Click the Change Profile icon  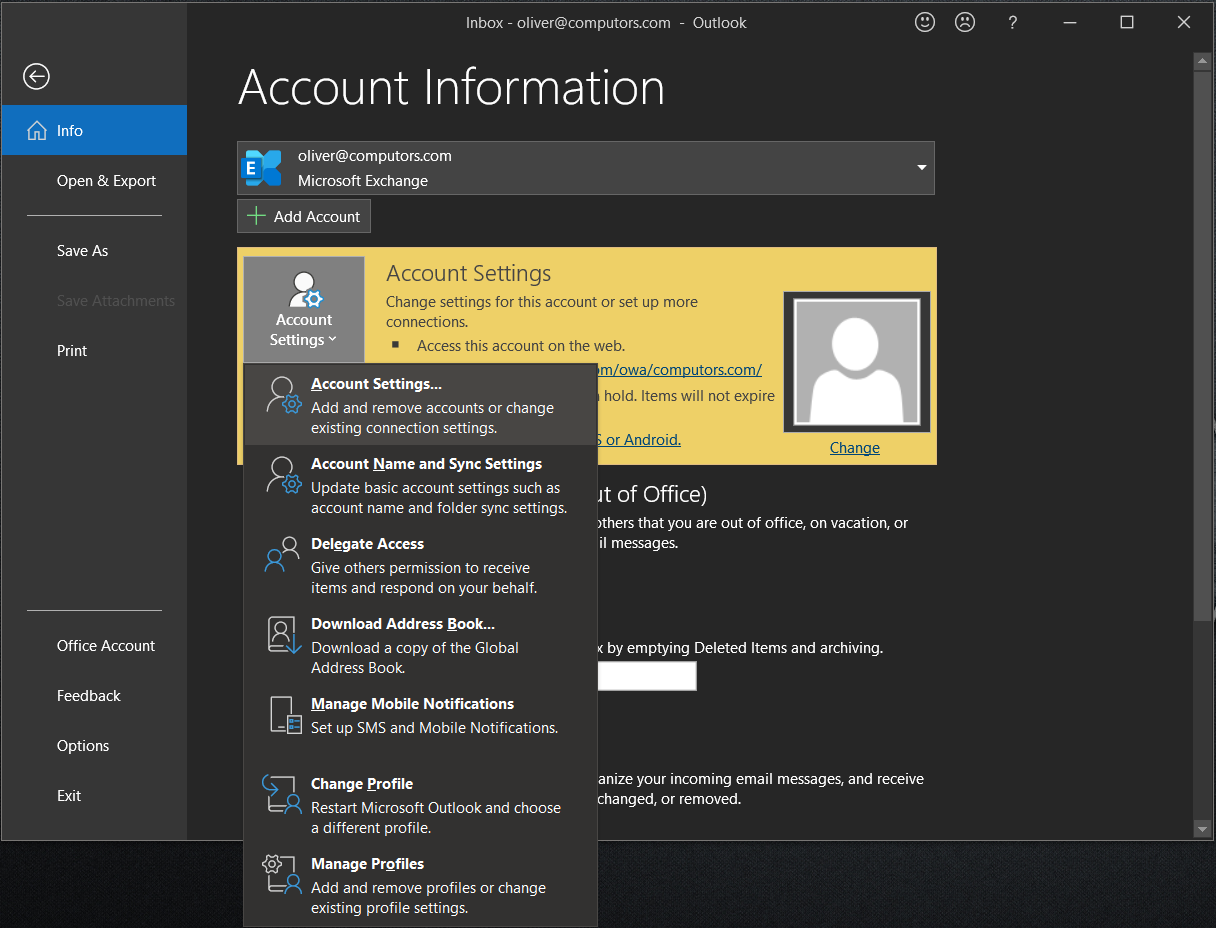click(x=282, y=795)
